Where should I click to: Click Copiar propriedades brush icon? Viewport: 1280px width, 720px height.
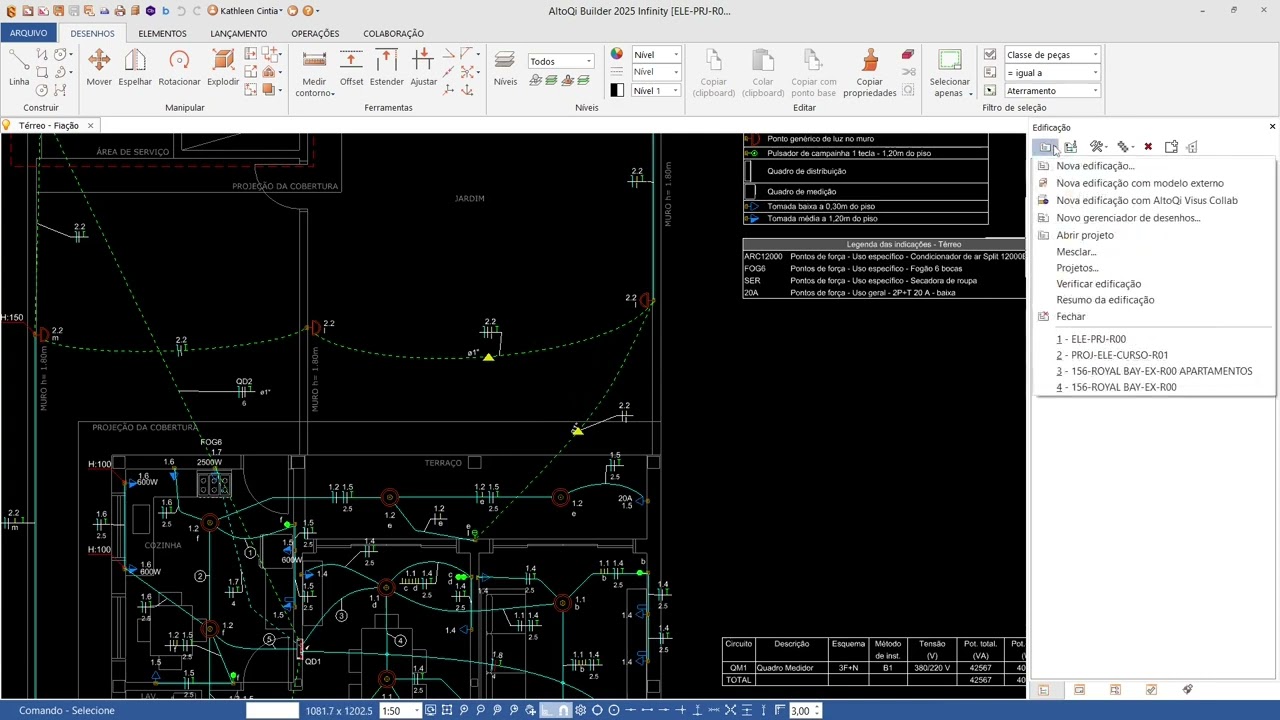(x=869, y=72)
